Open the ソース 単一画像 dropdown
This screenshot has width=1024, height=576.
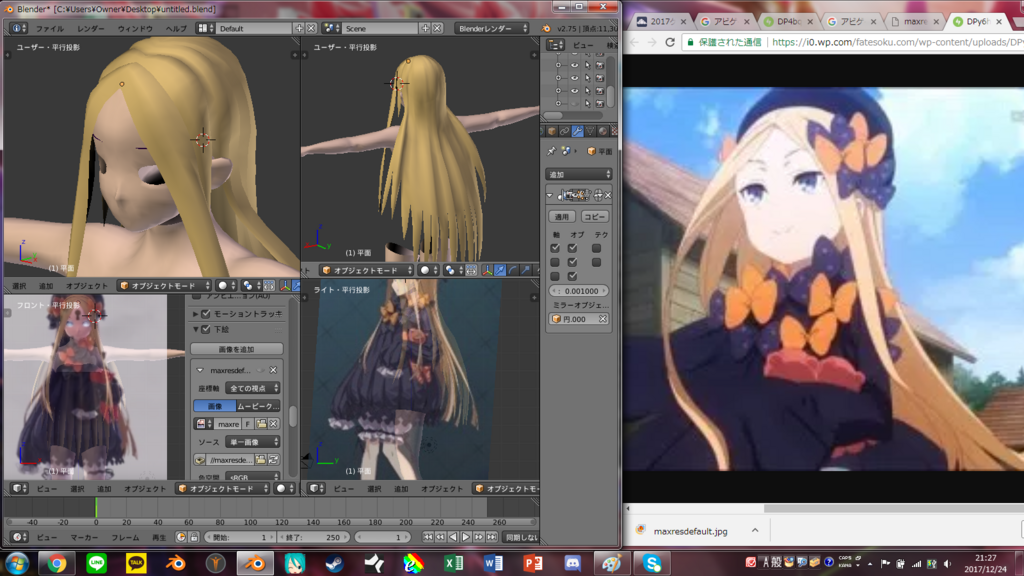click(253, 442)
